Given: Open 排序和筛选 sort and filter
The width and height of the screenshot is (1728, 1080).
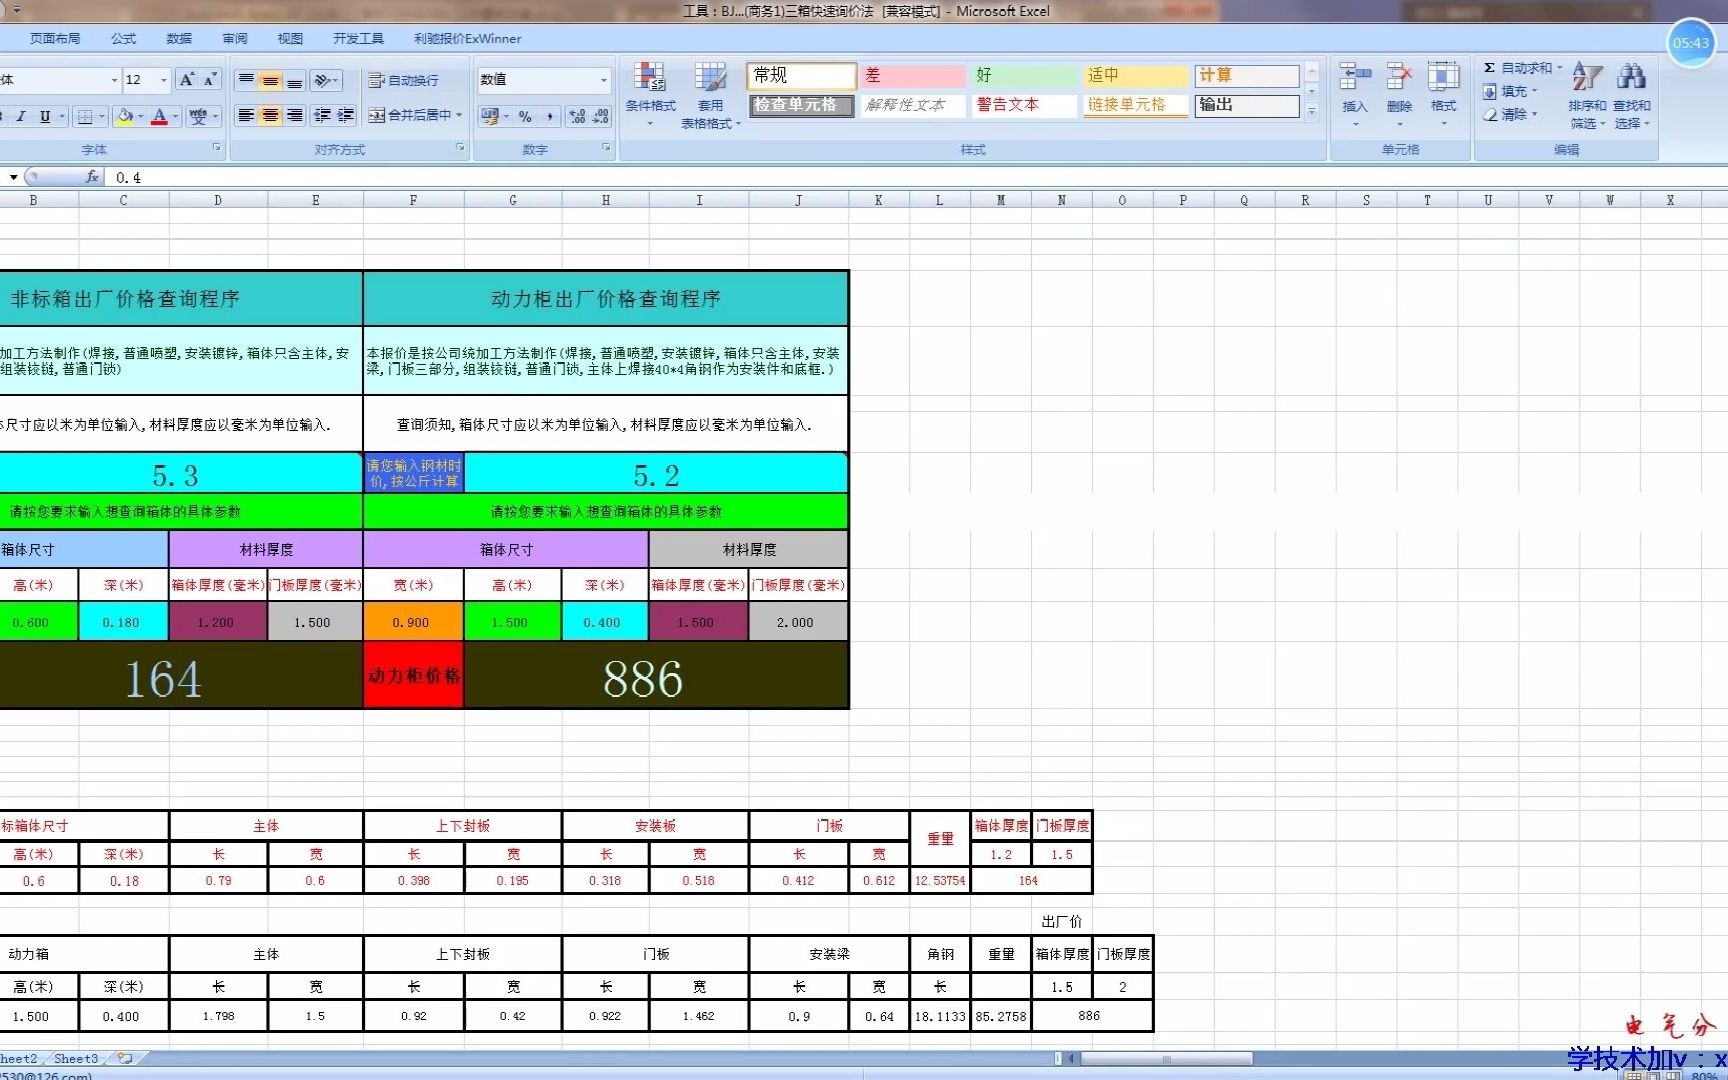Looking at the screenshot, I should pos(1587,96).
